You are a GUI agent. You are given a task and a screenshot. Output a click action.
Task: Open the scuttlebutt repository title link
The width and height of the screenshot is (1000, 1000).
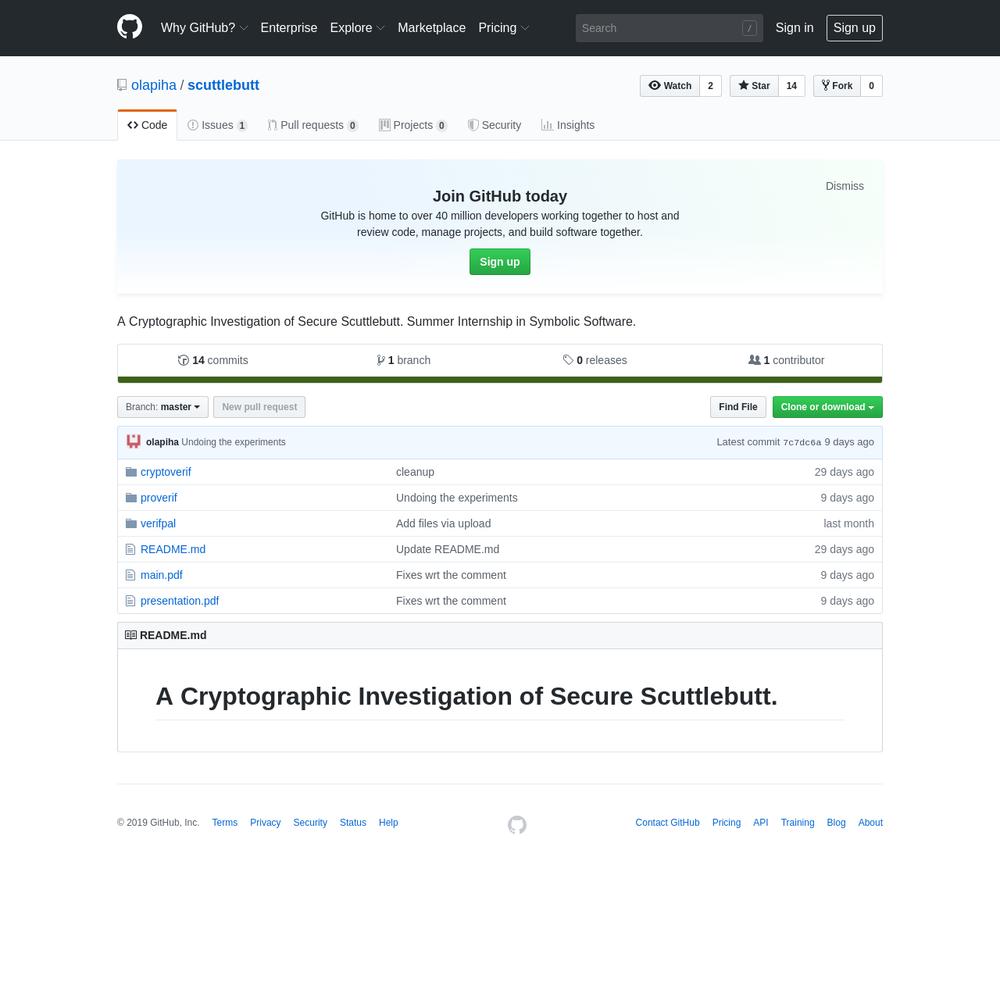(223, 85)
